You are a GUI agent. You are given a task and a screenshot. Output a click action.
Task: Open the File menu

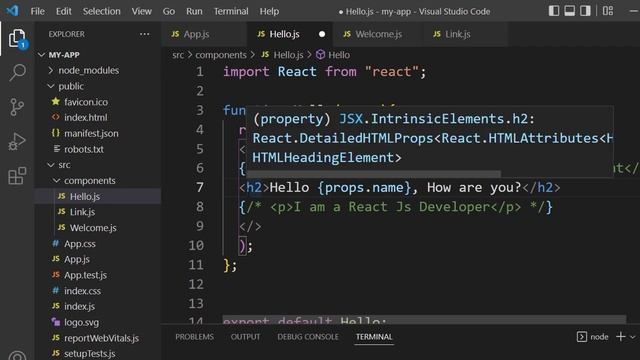click(38, 11)
